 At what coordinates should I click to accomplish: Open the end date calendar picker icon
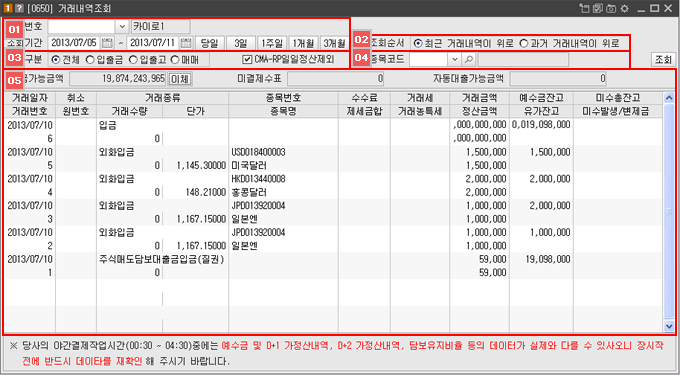tap(186, 43)
